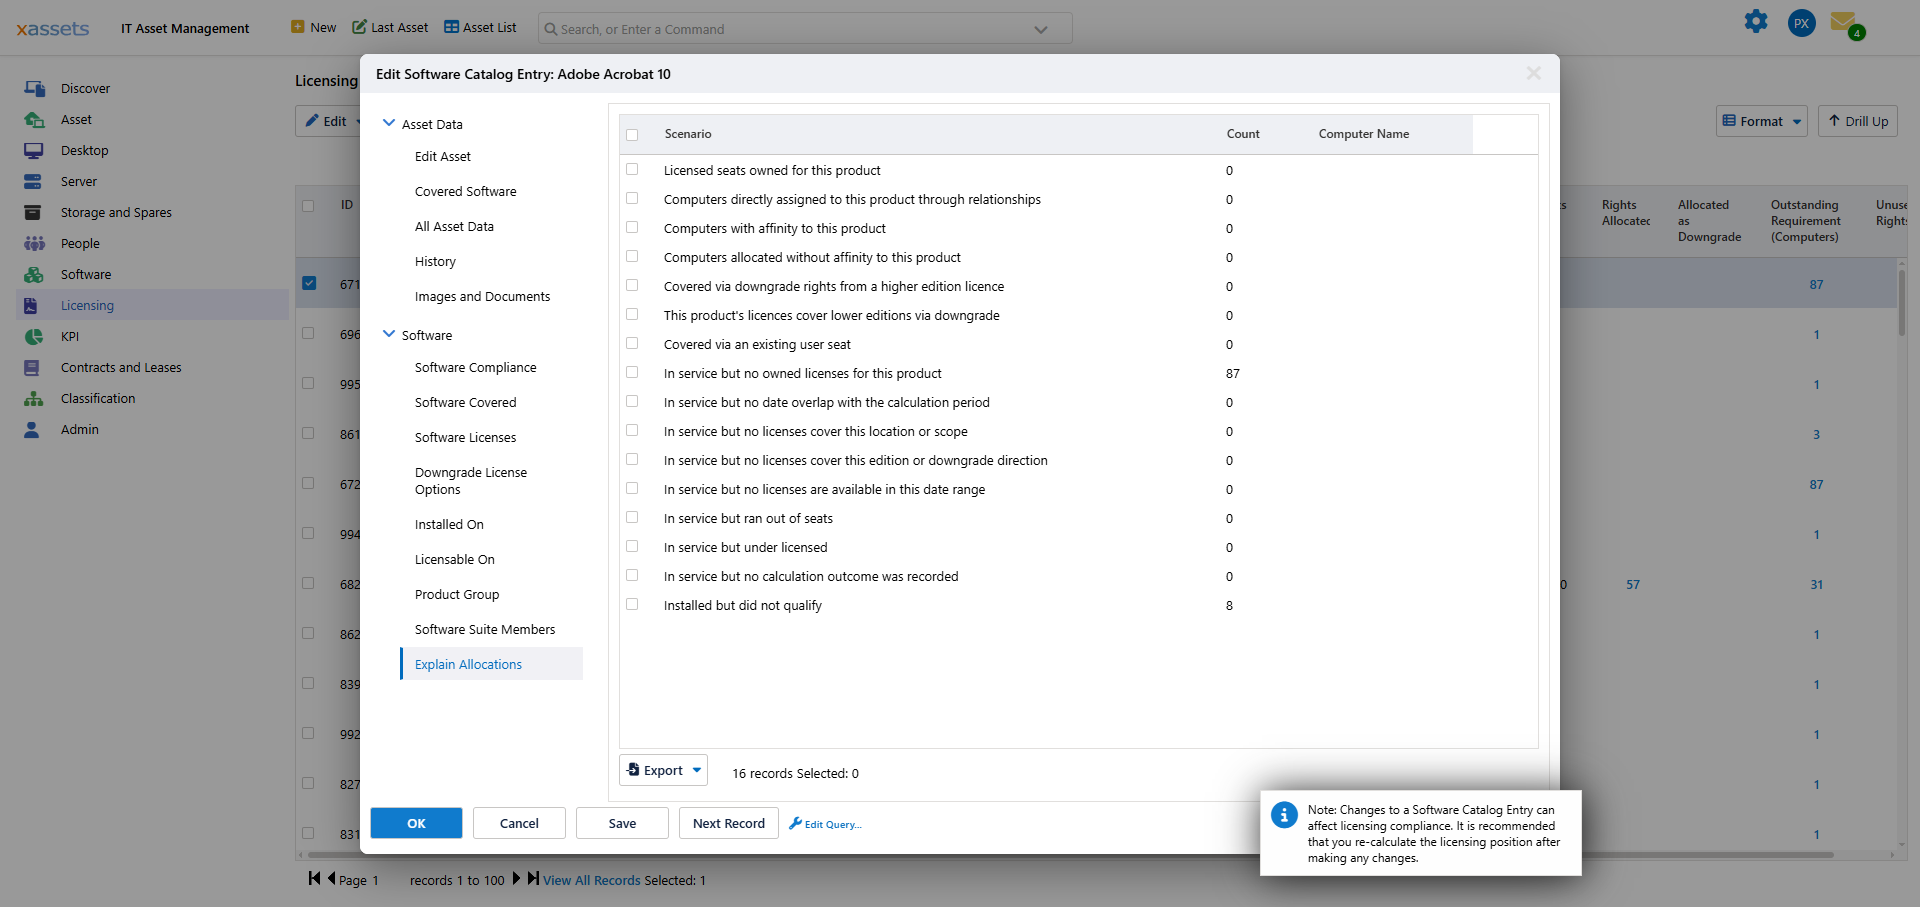This screenshot has height=907, width=1920.
Task: Open the Classification hierarchy icon
Action: (34, 399)
